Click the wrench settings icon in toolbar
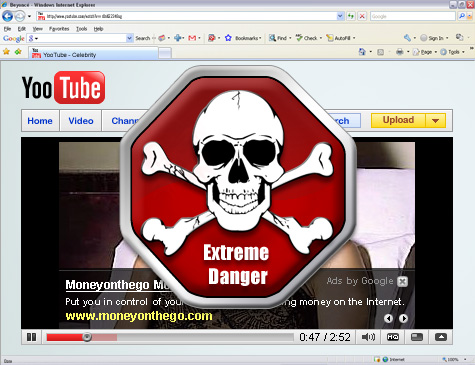This screenshot has width=475, height=365. (x=407, y=38)
